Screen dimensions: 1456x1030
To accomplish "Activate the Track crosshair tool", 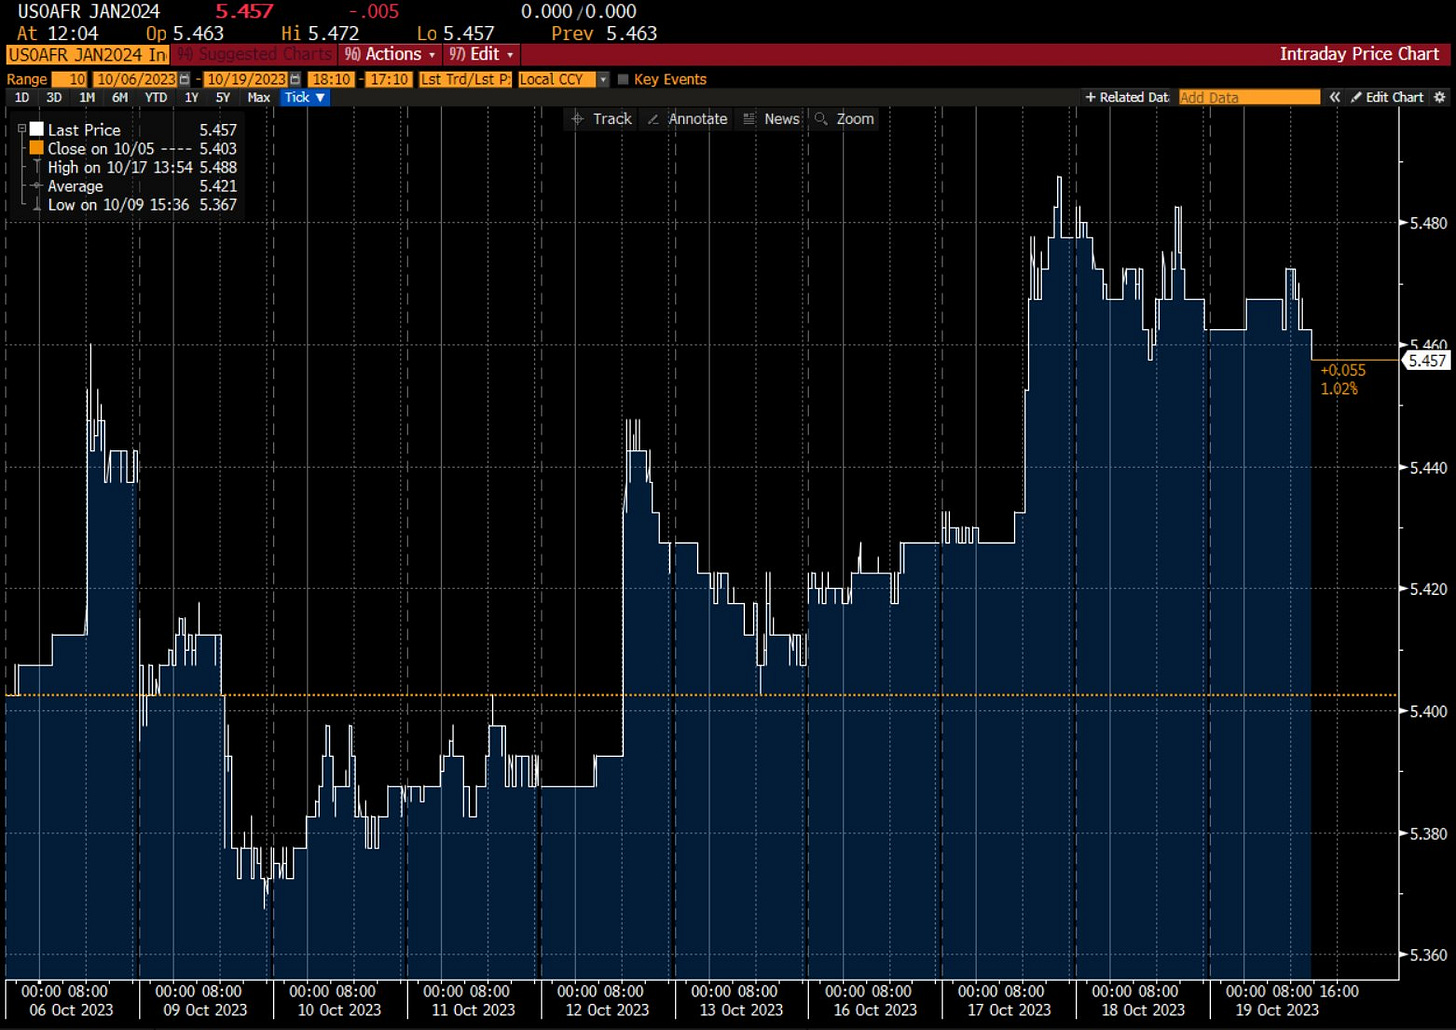I will (601, 119).
